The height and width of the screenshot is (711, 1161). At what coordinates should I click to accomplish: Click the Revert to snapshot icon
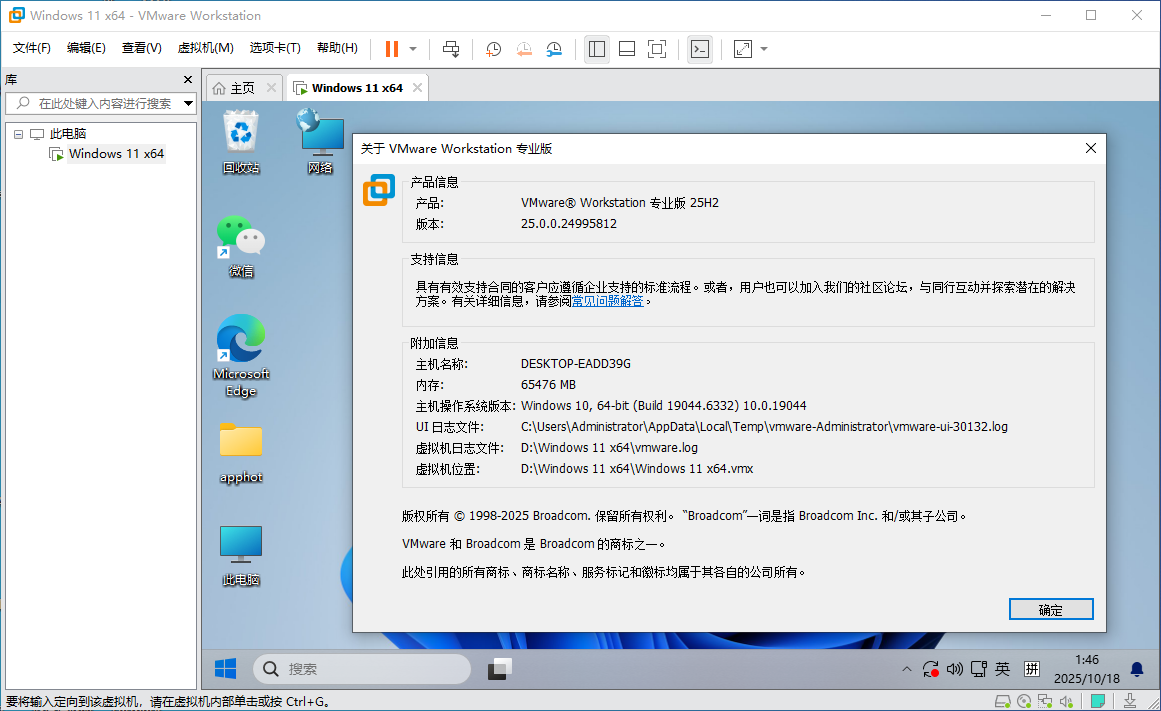click(524, 48)
